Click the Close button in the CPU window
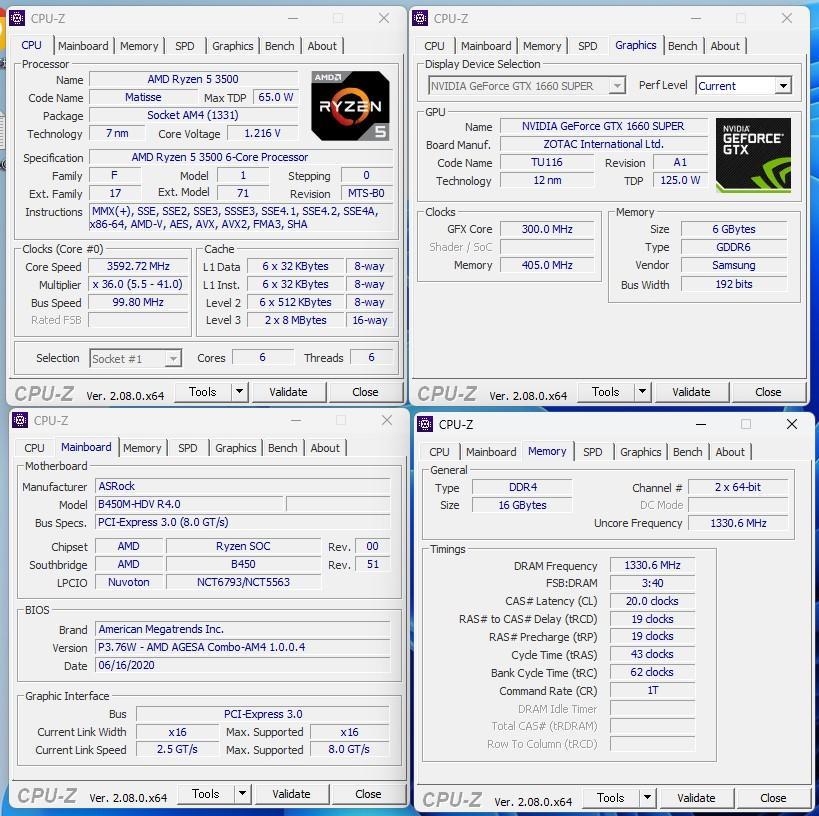This screenshot has width=819, height=816. 365,391
